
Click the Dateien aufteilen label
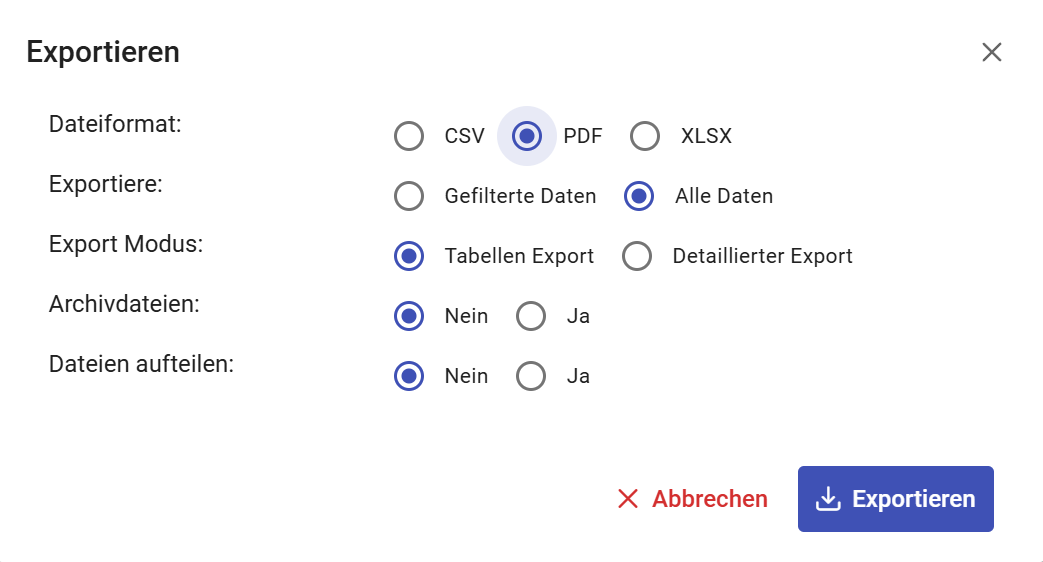click(x=141, y=364)
